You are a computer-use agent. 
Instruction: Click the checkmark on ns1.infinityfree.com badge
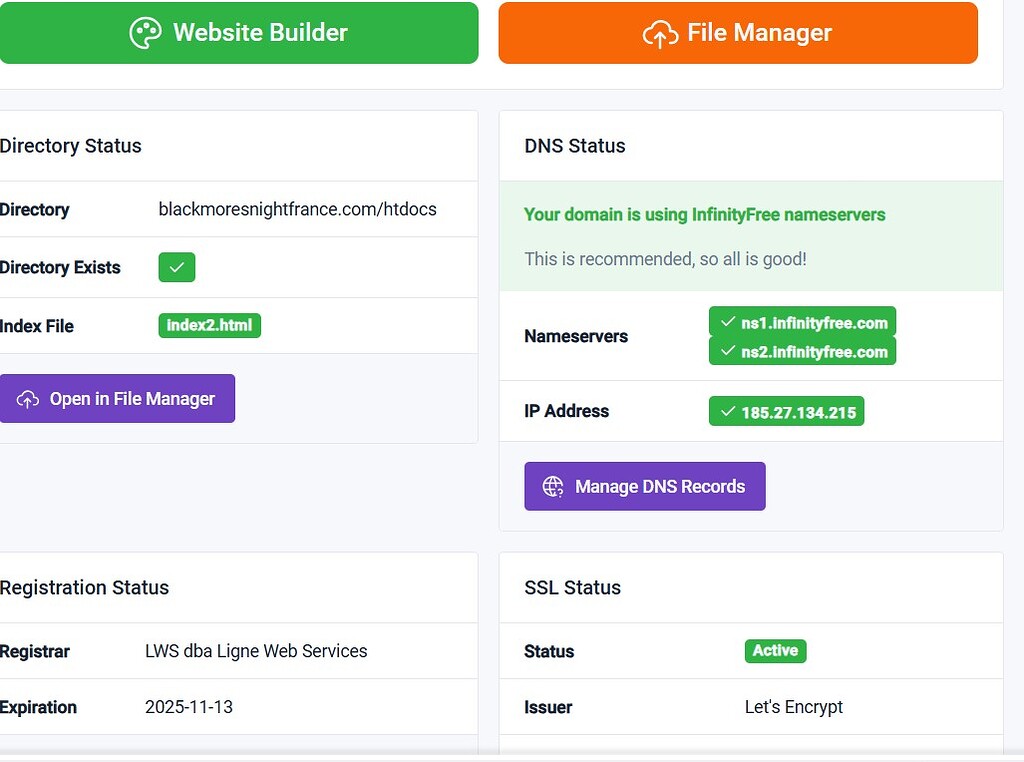point(727,323)
